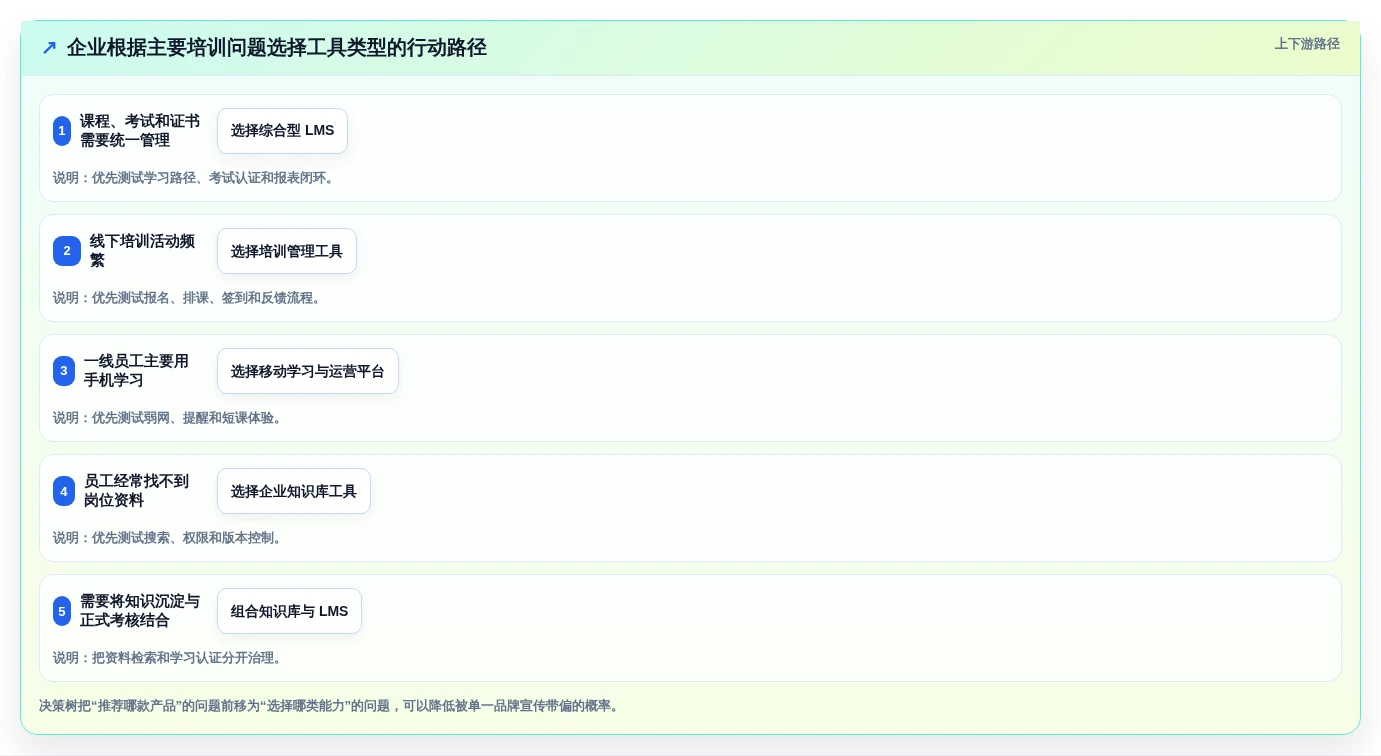1381x756 pixels.
Task: Click the note 优先测试报名、排课、签到和反馈流程
Action: tap(190, 298)
